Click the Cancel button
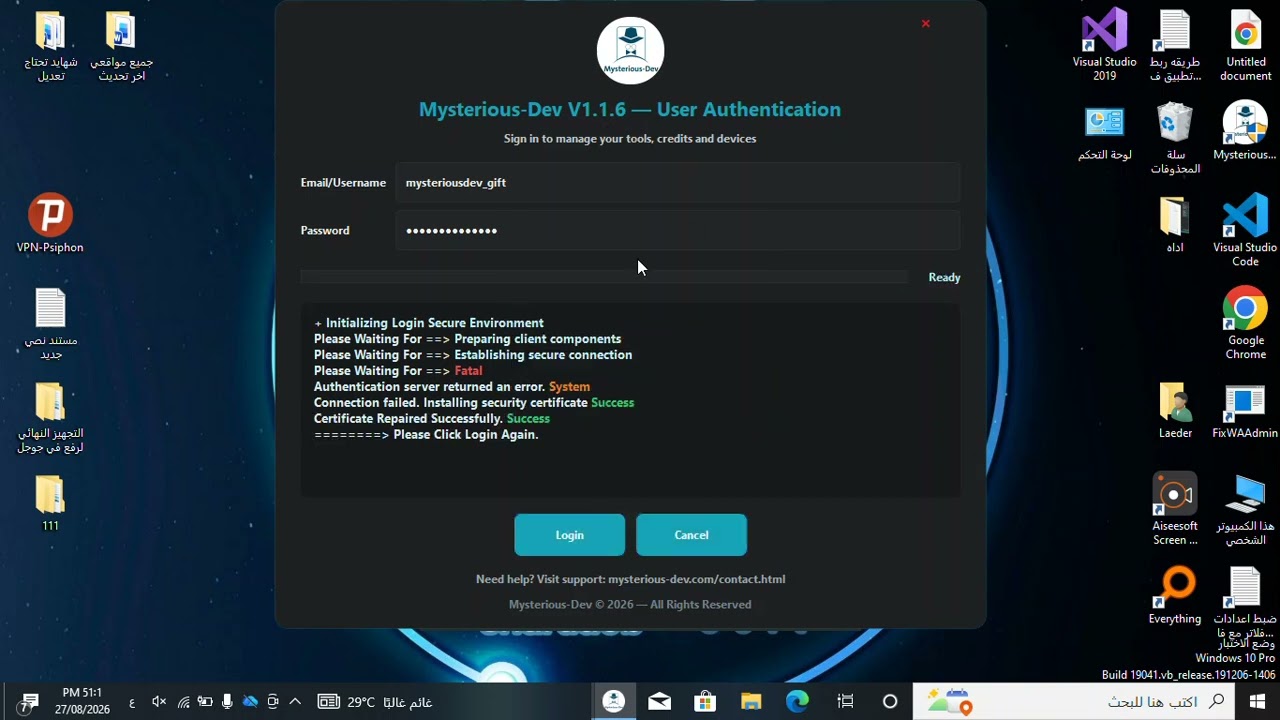 pos(691,535)
